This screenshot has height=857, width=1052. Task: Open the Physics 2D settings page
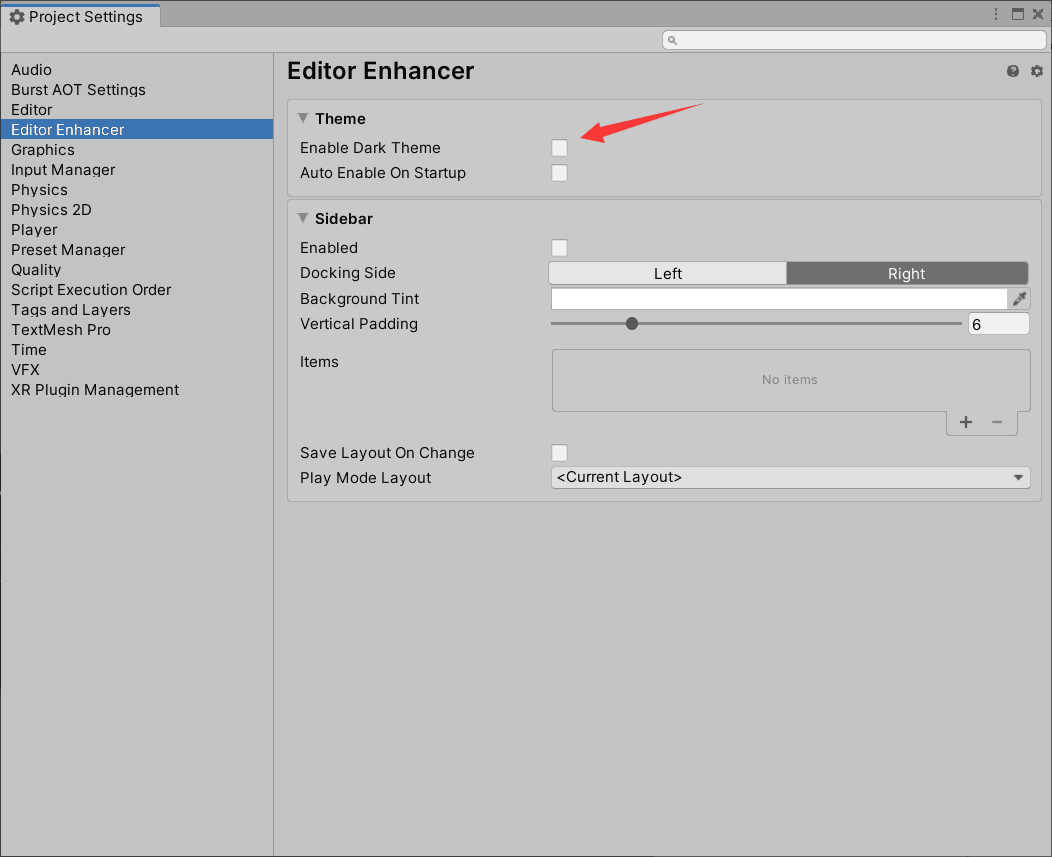click(x=51, y=209)
